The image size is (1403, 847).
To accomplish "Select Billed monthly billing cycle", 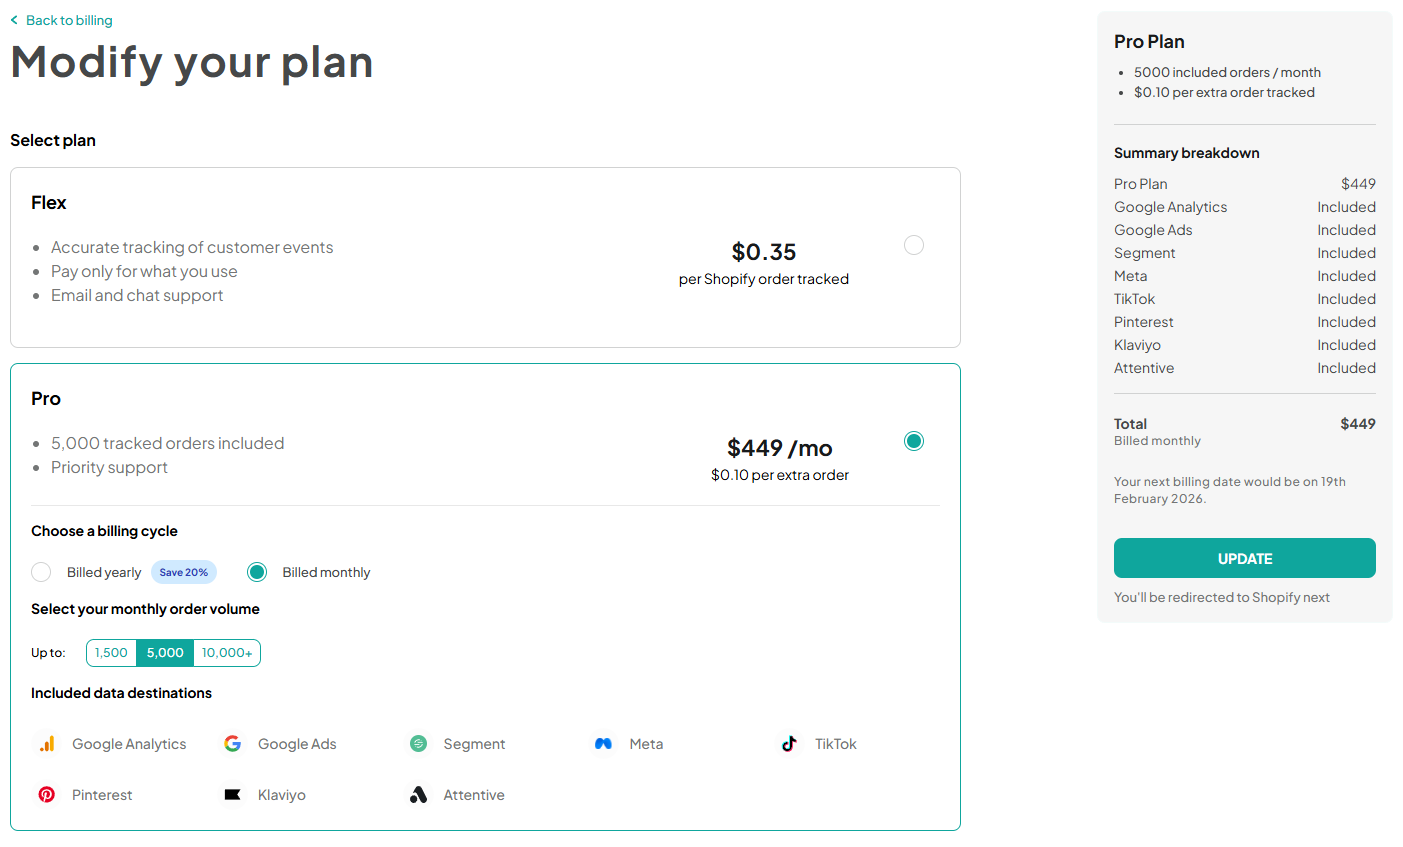I will pyautogui.click(x=257, y=571).
